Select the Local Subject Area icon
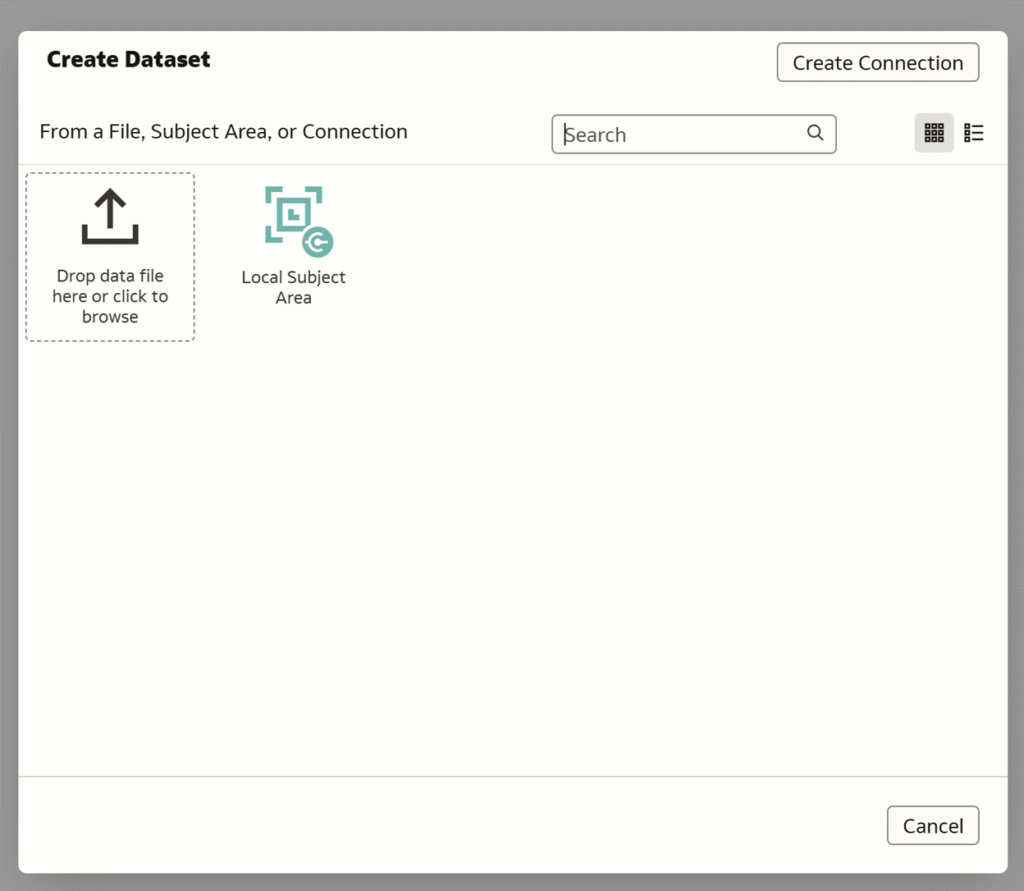Screen dimensions: 1024x891 [298, 221]
